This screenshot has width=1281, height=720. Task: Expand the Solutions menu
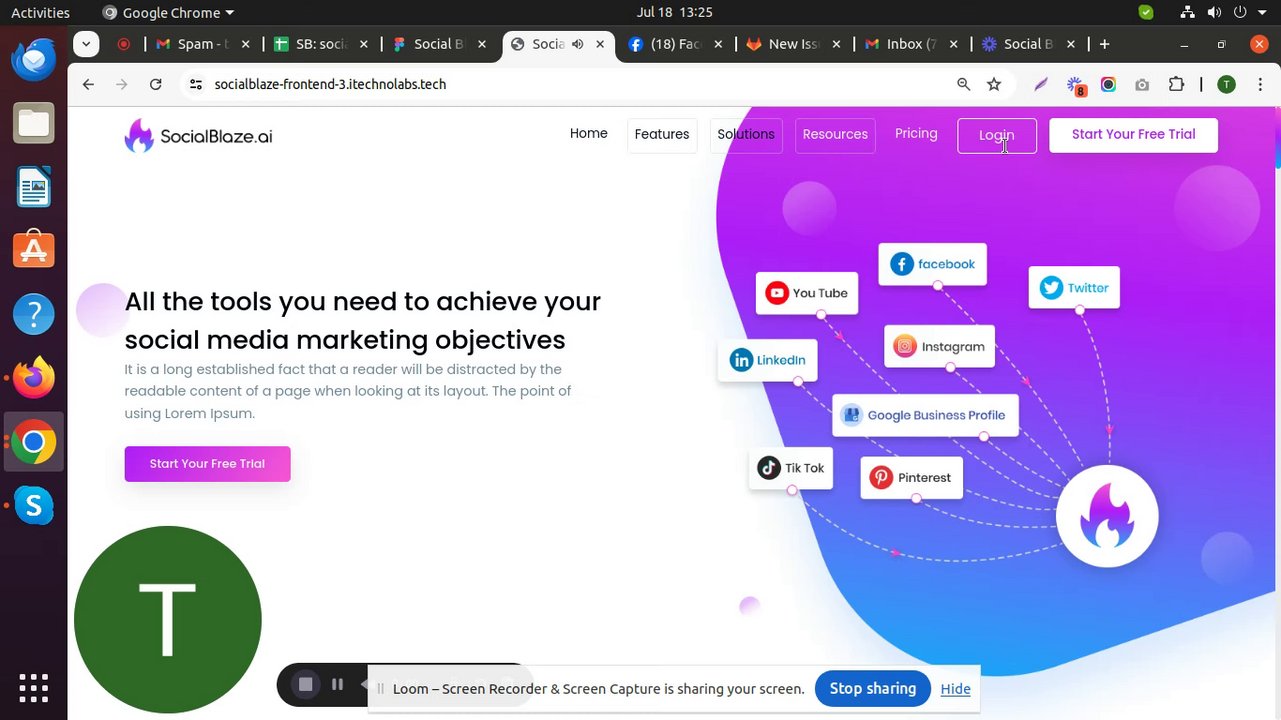(x=746, y=135)
